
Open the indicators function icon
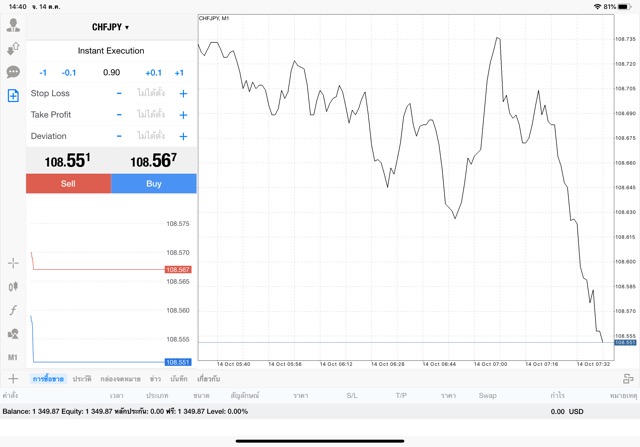coord(13,311)
